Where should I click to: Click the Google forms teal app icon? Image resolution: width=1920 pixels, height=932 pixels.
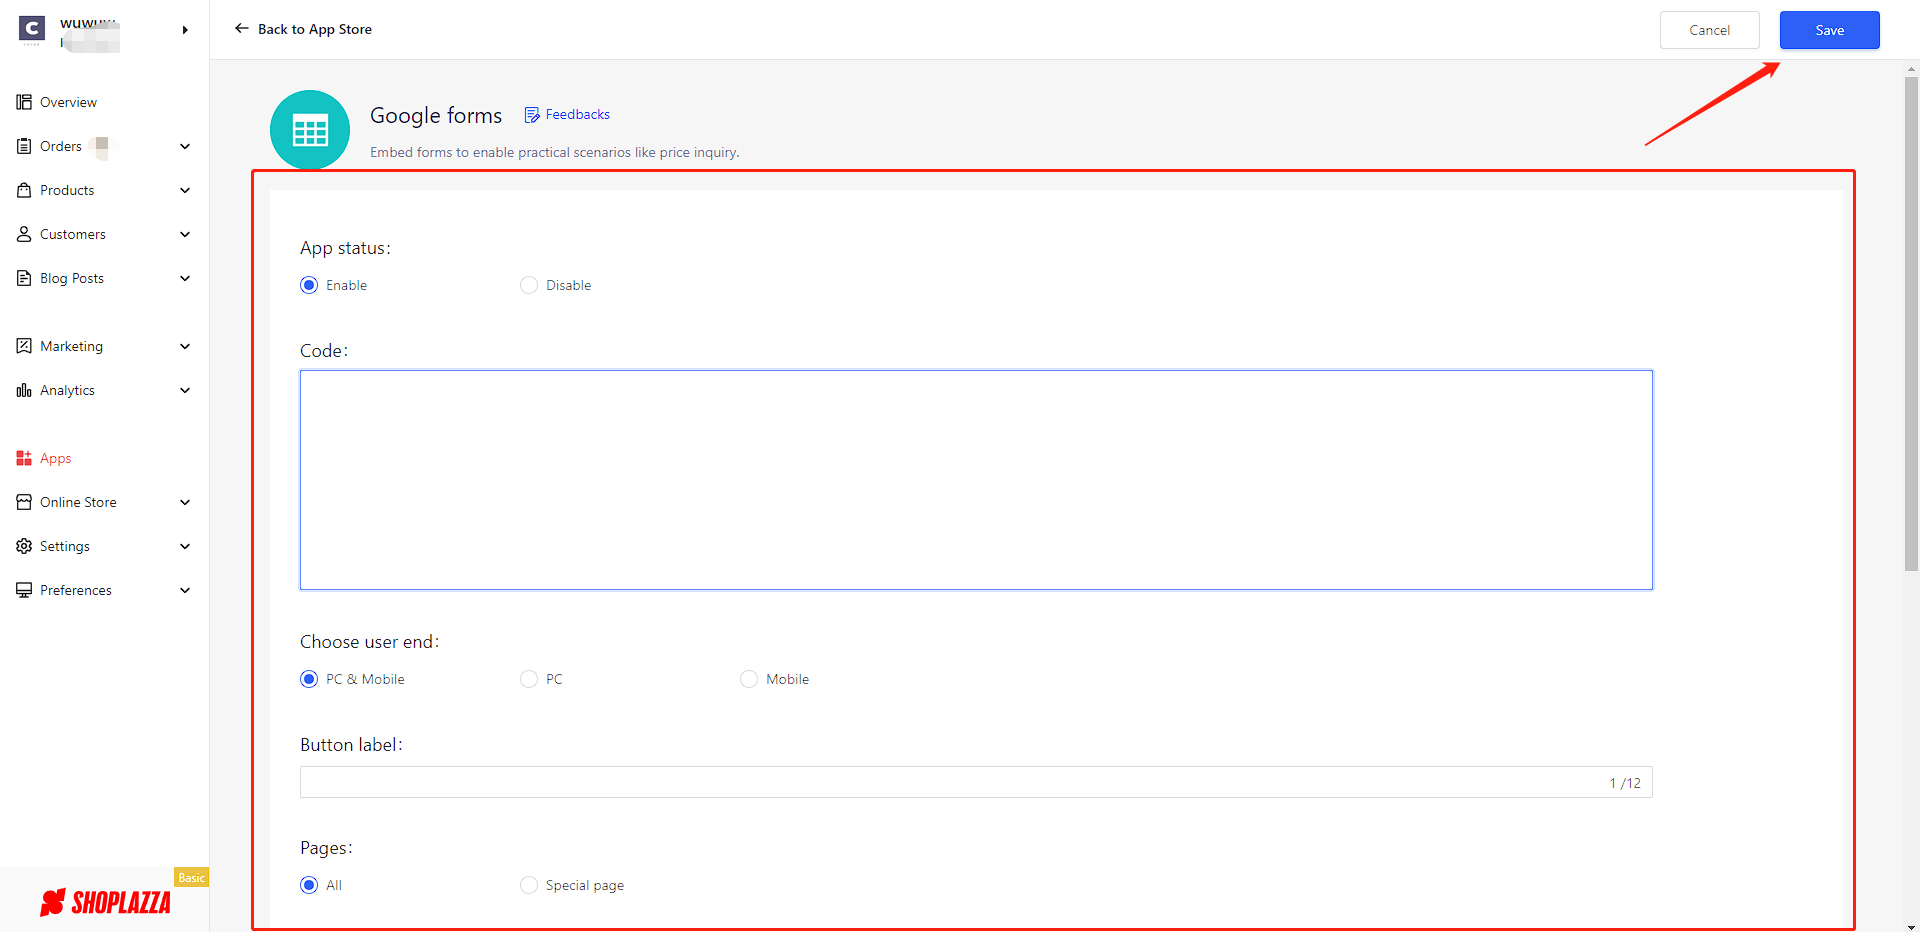pos(310,130)
